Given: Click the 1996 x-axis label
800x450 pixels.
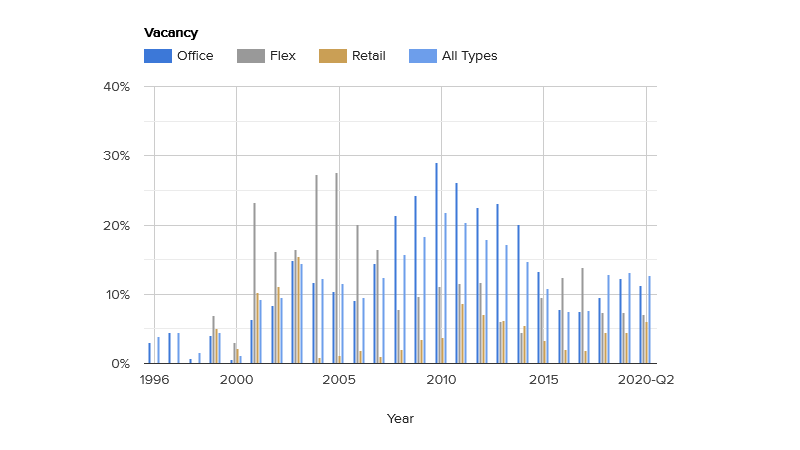Looking at the screenshot, I should (x=154, y=380).
